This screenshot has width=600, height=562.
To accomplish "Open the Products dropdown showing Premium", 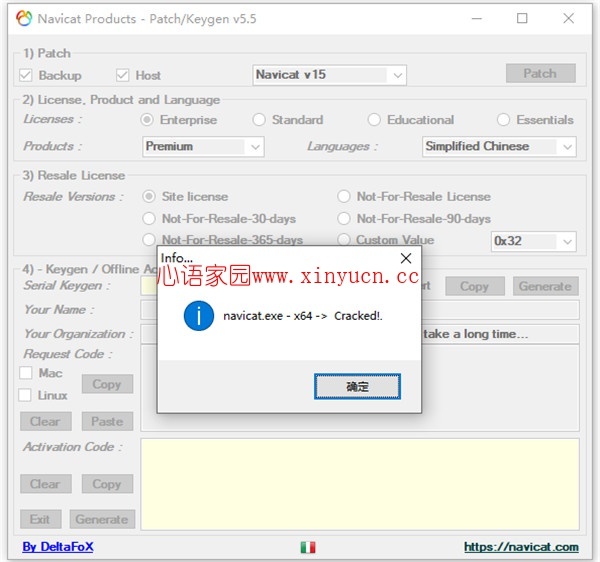I will pyautogui.click(x=203, y=147).
